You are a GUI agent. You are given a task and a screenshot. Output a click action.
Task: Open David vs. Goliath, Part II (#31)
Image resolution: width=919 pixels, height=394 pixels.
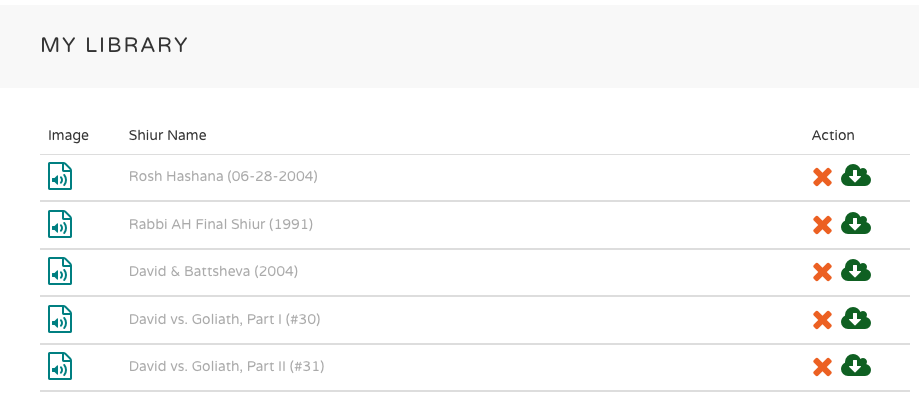[x=227, y=367]
